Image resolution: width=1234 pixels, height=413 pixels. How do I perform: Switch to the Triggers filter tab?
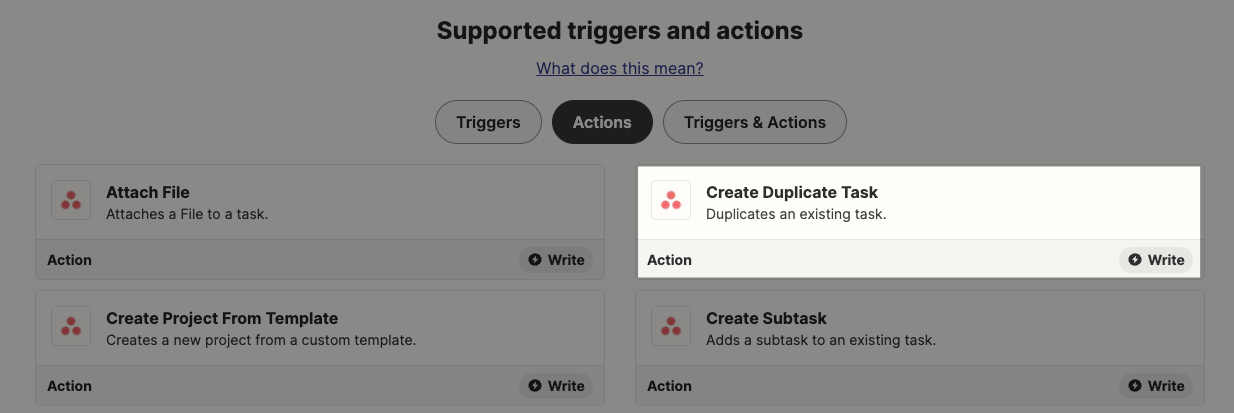pyautogui.click(x=488, y=122)
